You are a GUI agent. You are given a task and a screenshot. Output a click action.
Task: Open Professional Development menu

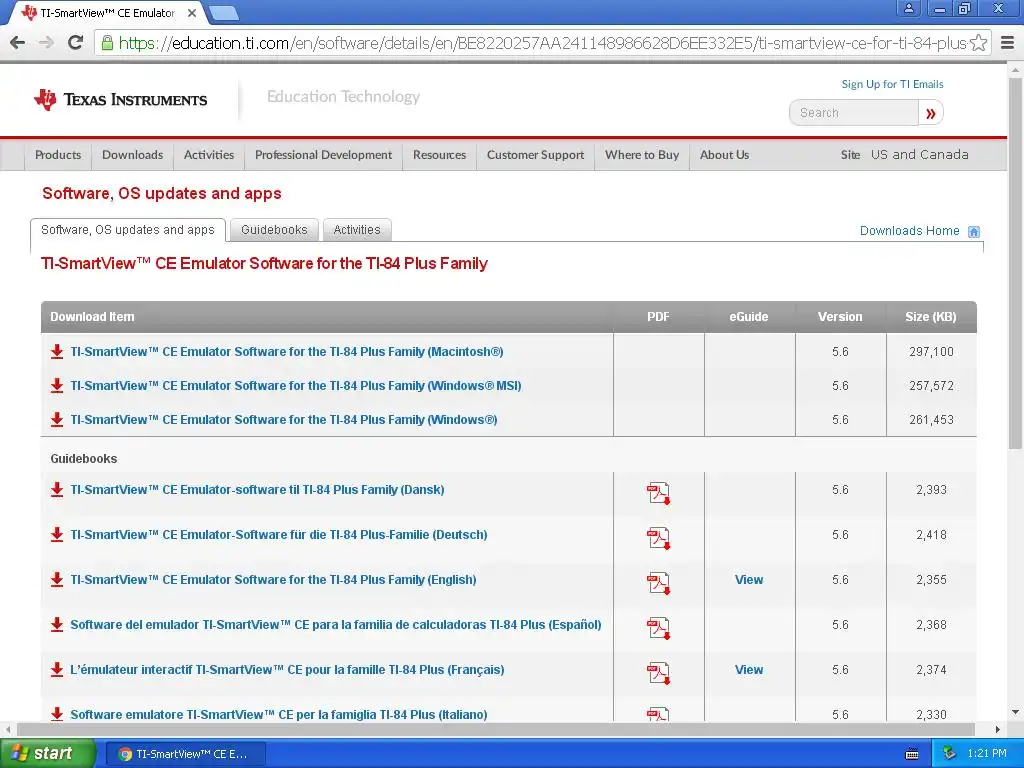323,155
